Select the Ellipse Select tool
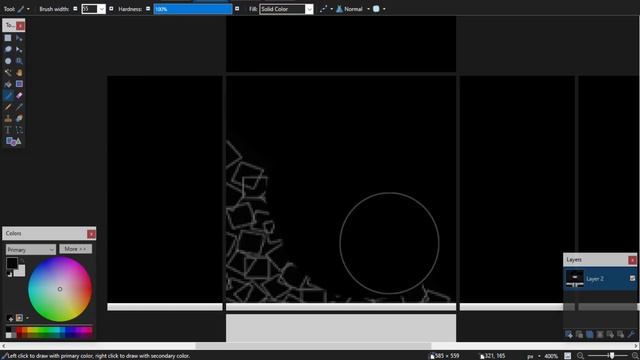 (x=8, y=61)
